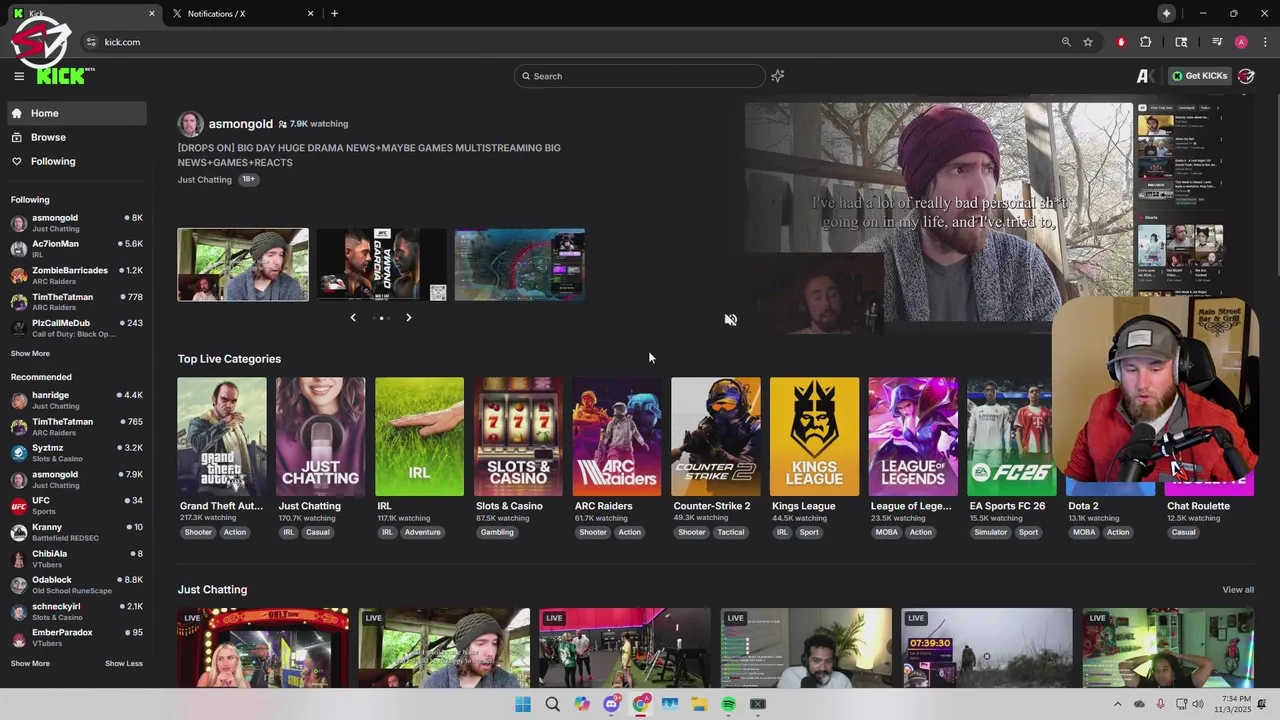Open File Explorer from taskbar
Image resolution: width=1280 pixels, height=720 pixels.
point(699,704)
